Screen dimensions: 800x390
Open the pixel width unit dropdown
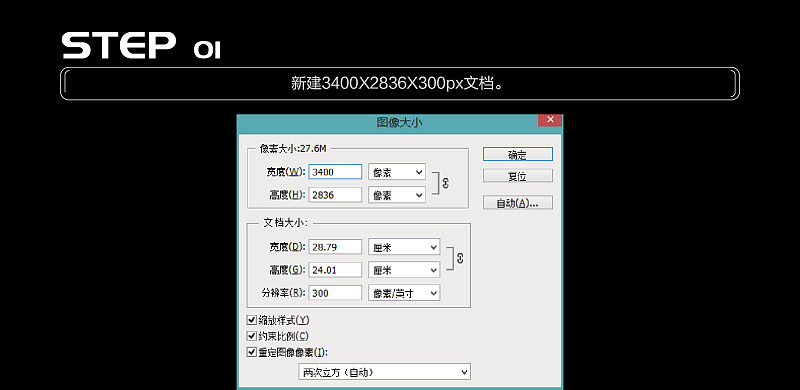point(397,172)
